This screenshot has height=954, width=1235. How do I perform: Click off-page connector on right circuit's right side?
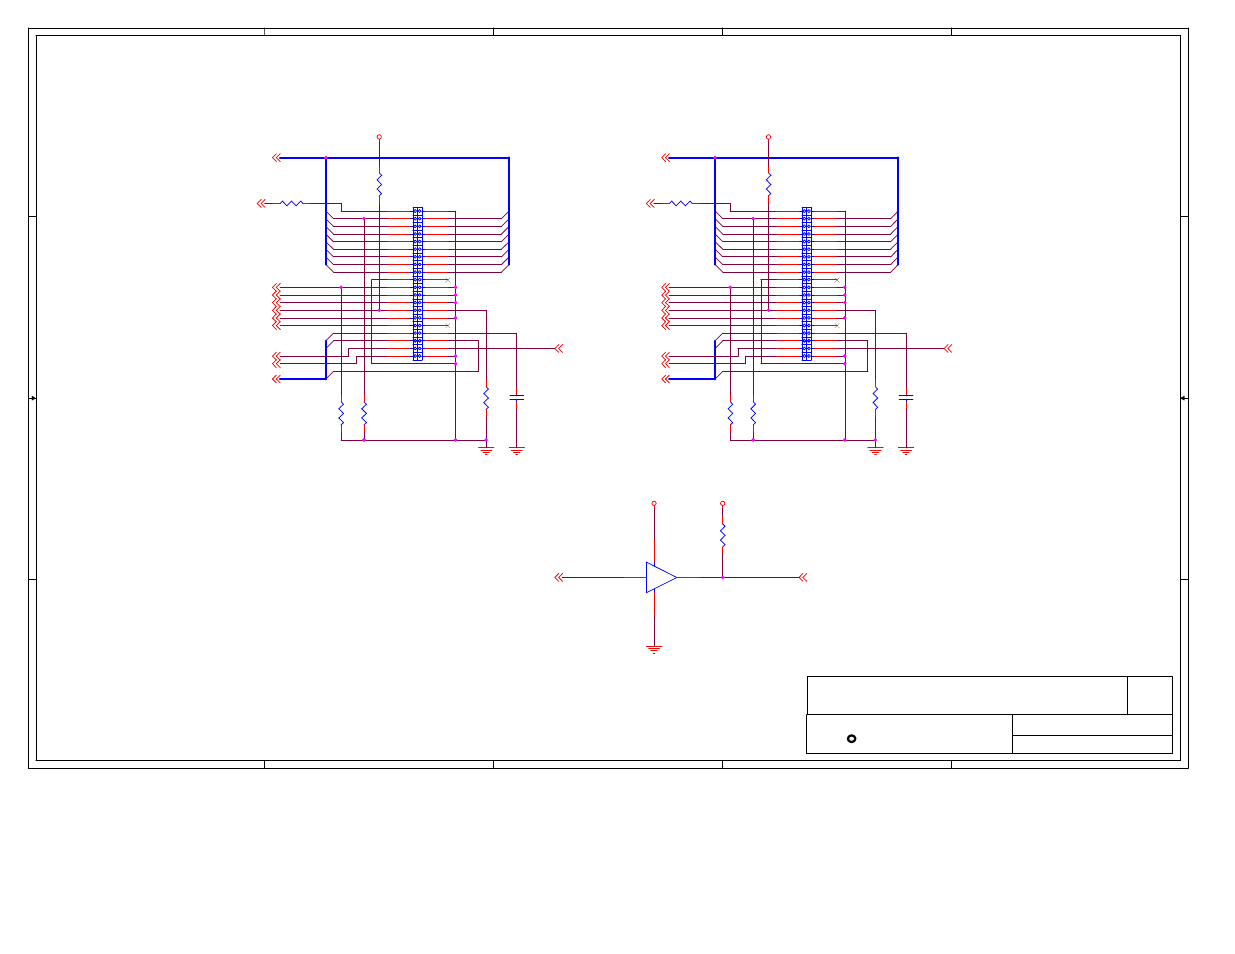click(947, 348)
